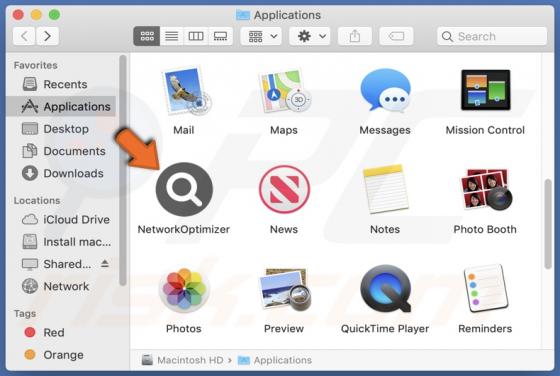Click the NetworkOptimizer name label
The width and height of the screenshot is (560, 376).
click(x=184, y=229)
